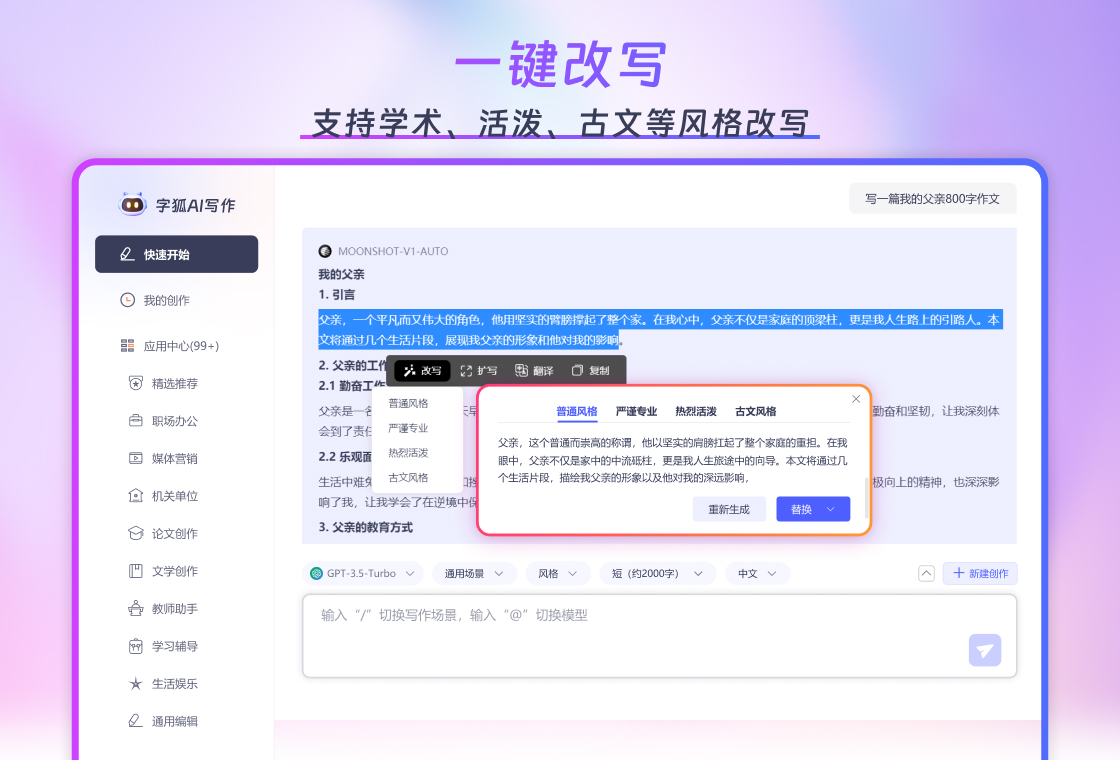Open the 风格 style dropdown

558,573
